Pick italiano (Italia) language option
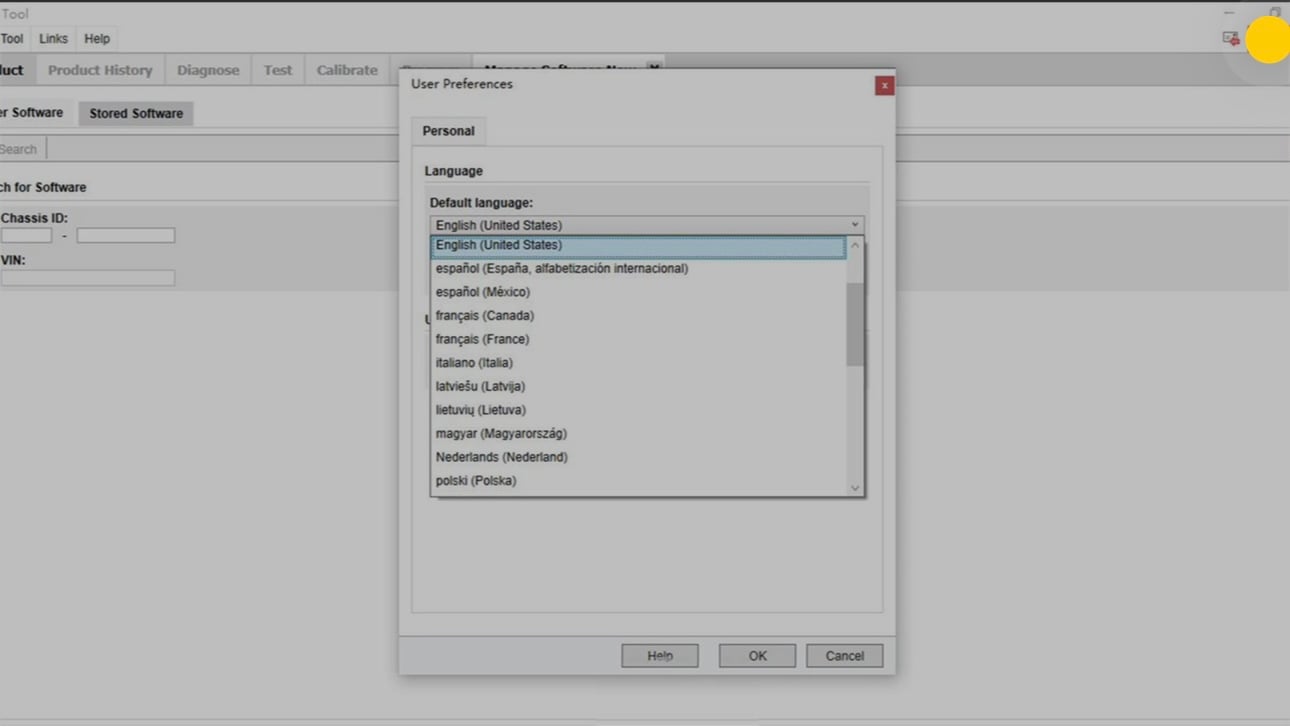The width and height of the screenshot is (1290, 728). point(638,363)
